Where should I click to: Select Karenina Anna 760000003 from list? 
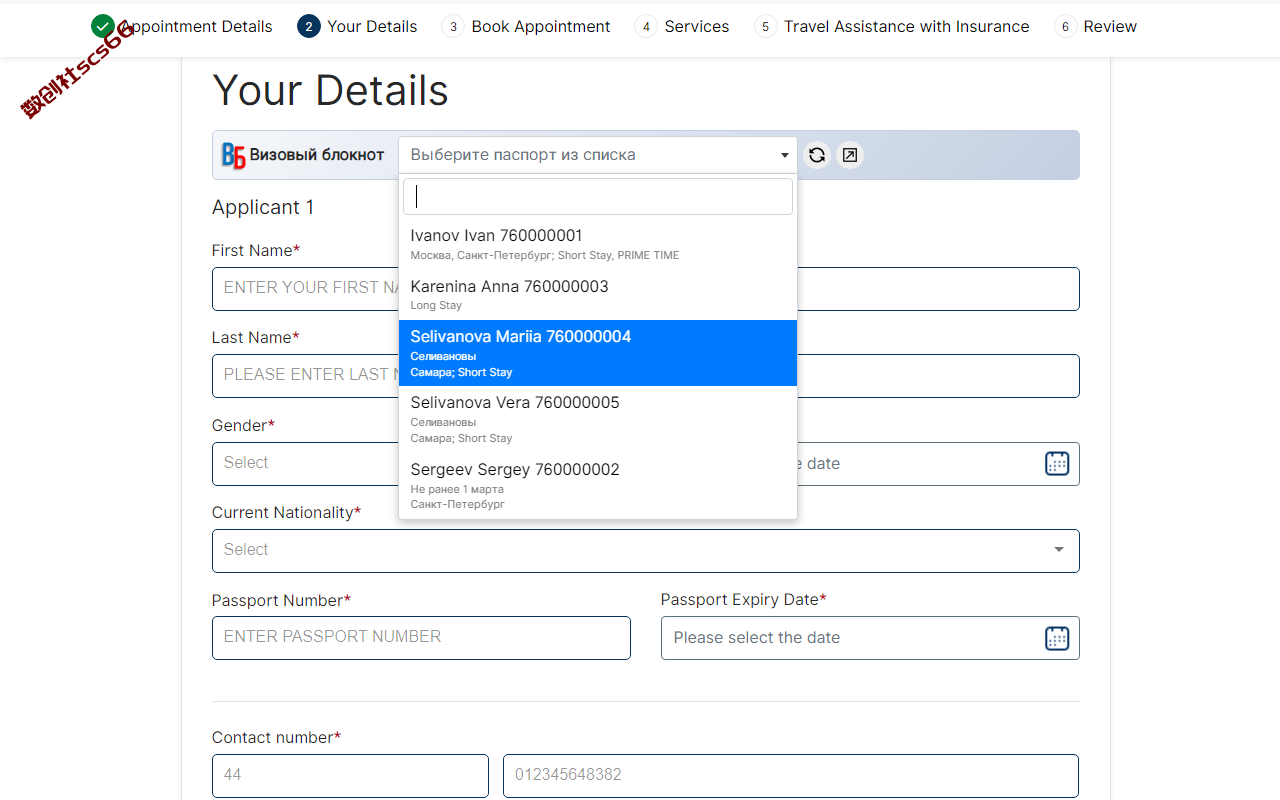click(x=598, y=294)
